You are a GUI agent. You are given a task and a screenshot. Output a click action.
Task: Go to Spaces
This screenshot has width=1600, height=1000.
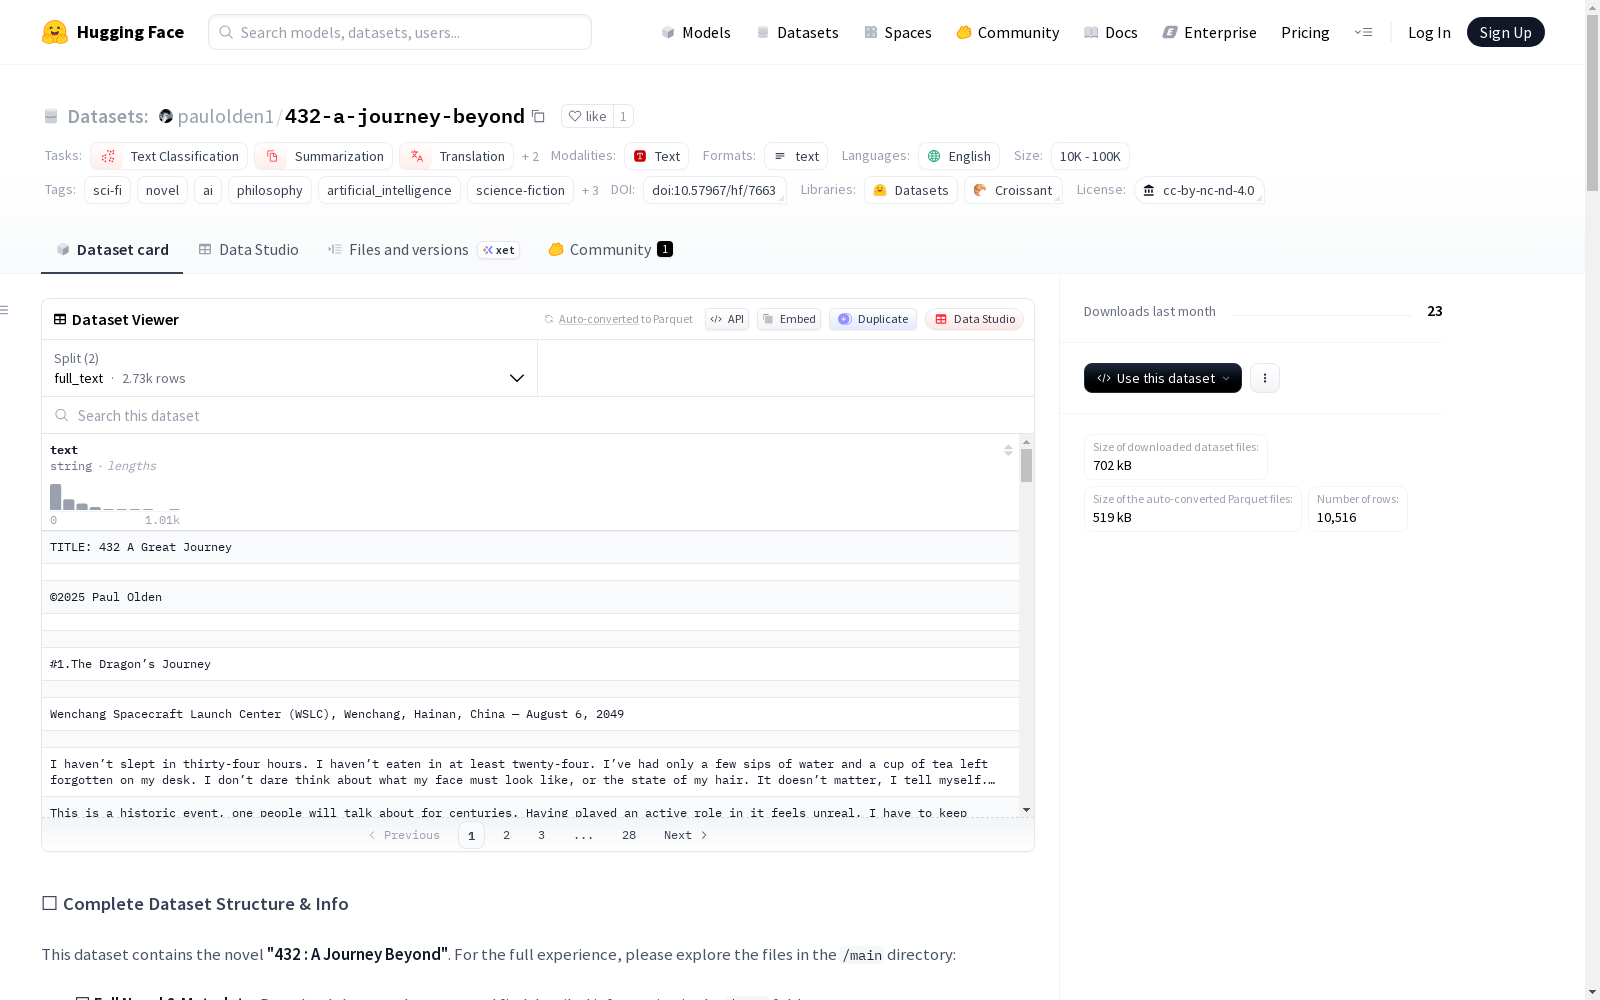coord(898,32)
